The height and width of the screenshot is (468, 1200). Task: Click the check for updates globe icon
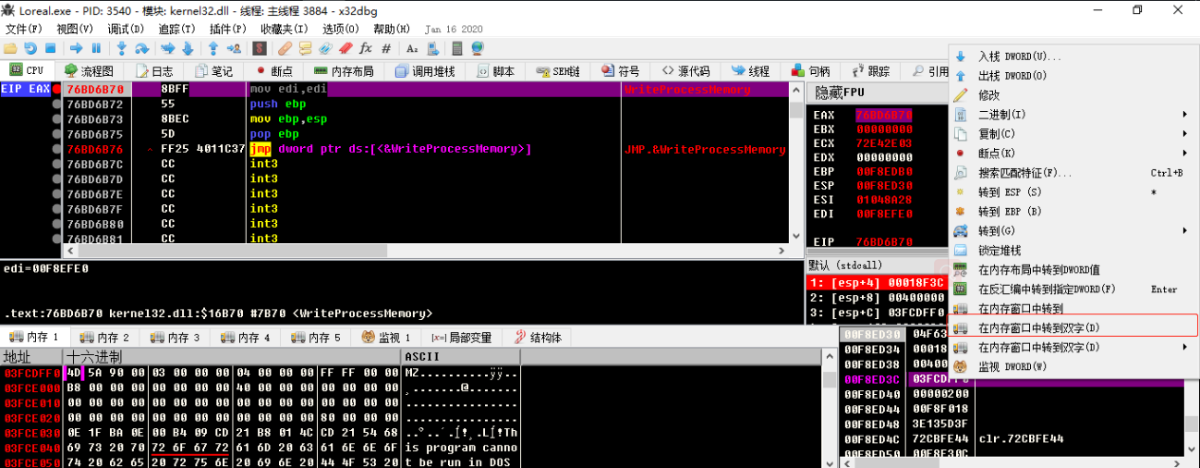pos(478,48)
